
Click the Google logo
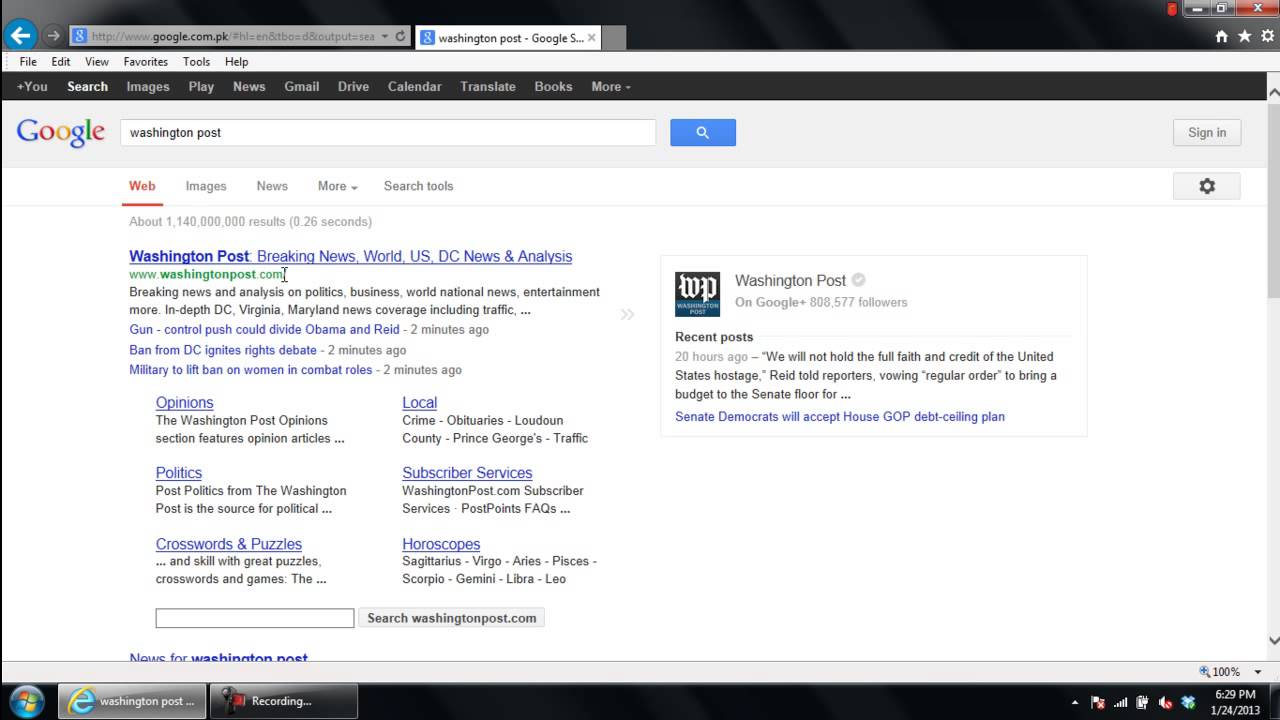61,132
